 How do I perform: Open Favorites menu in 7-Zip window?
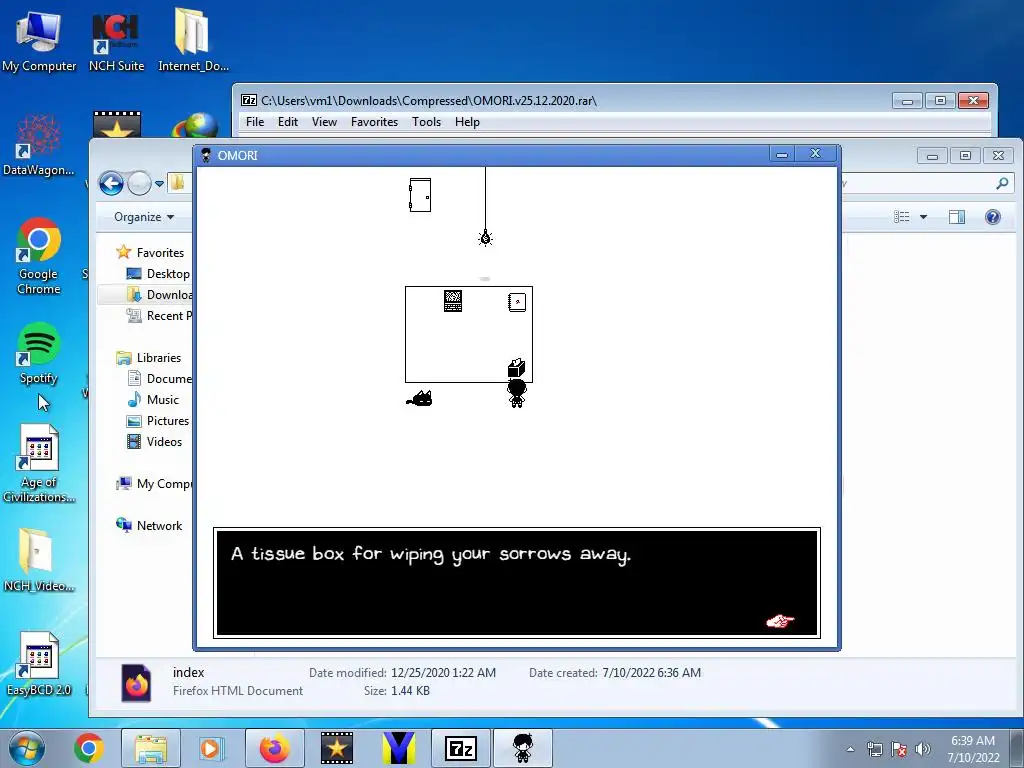[374, 121]
